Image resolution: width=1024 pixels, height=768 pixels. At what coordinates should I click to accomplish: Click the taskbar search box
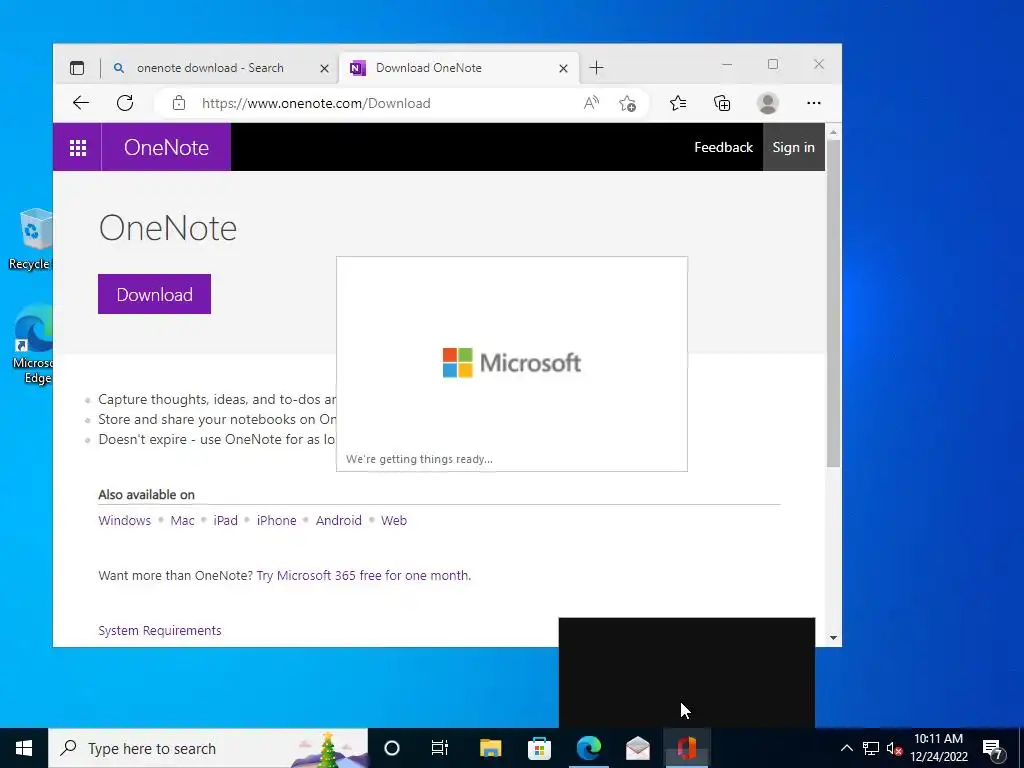click(x=208, y=748)
